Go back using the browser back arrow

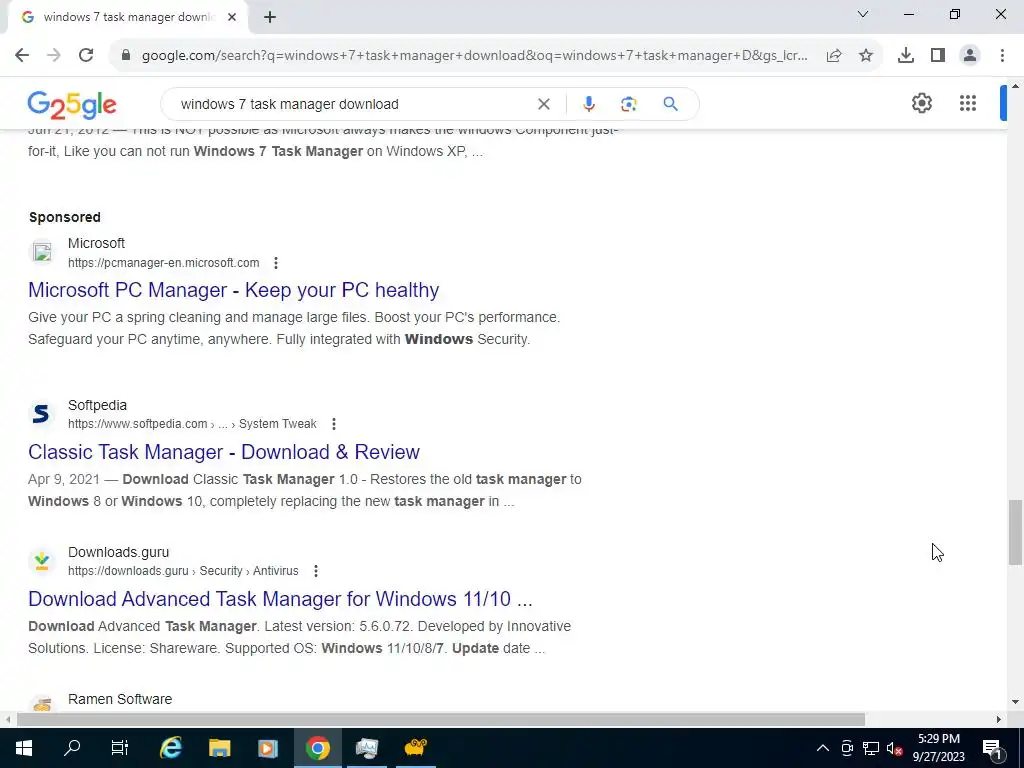click(22, 56)
